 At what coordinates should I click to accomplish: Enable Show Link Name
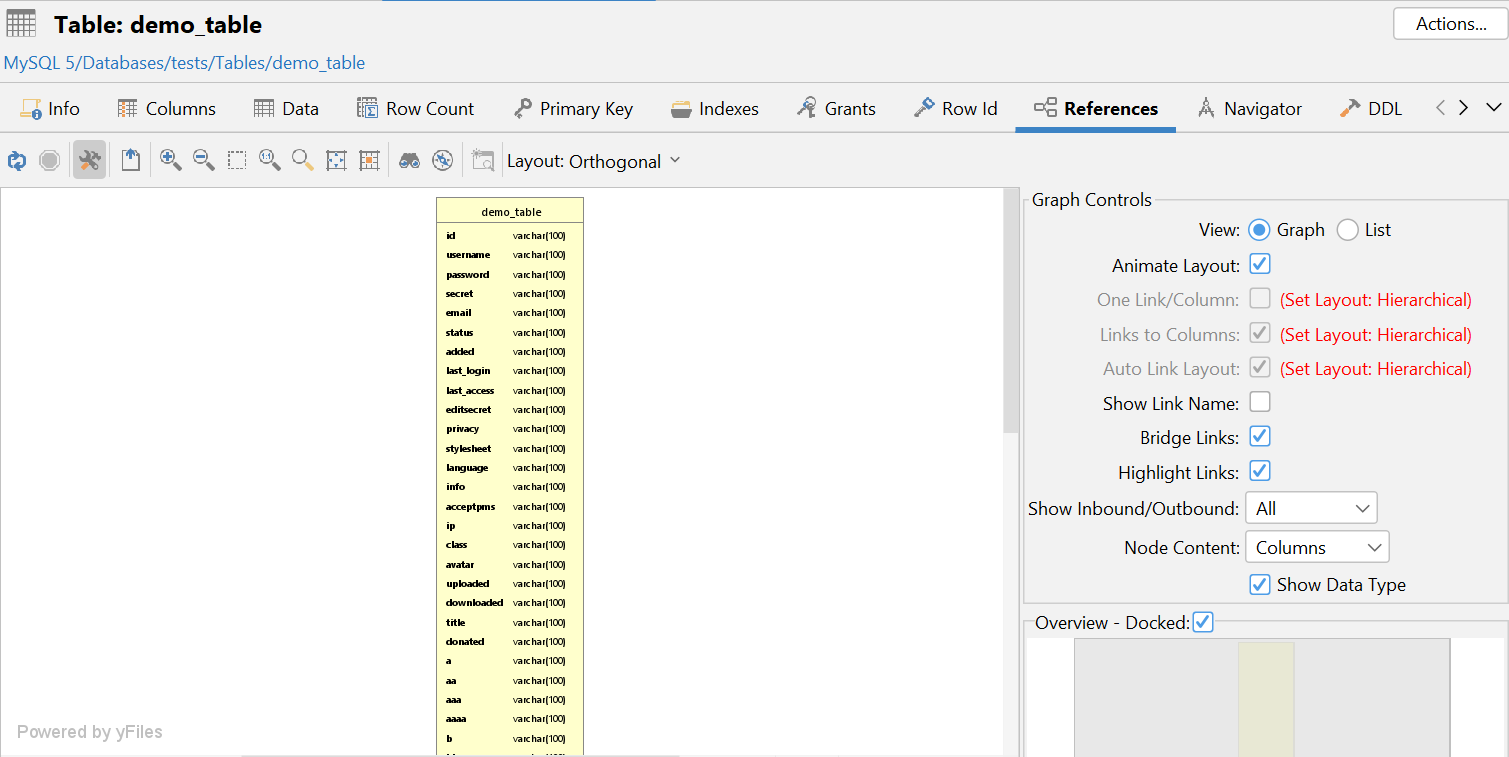tap(1259, 401)
